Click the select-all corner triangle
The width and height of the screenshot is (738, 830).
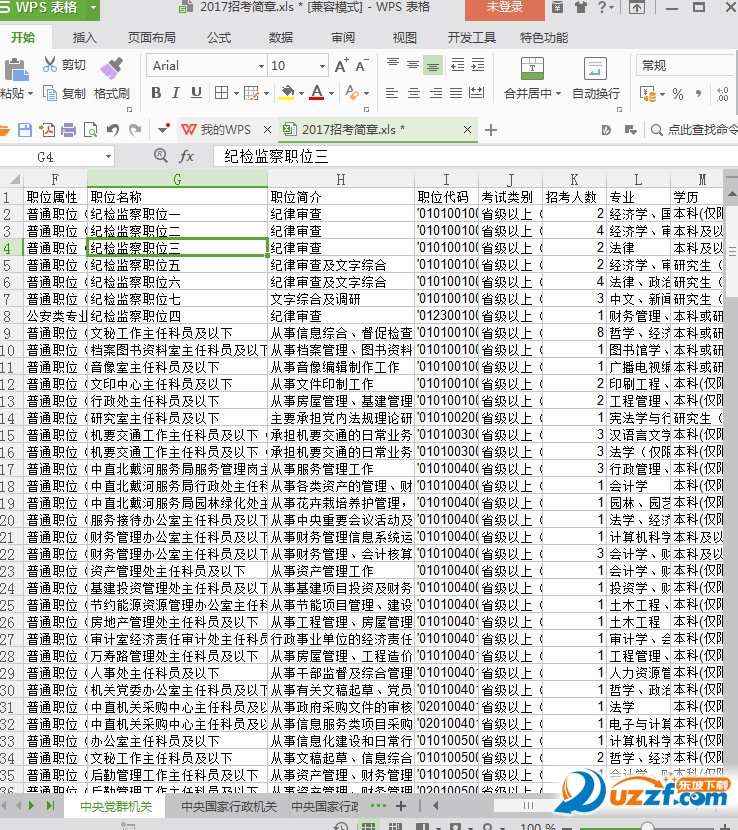(13, 179)
